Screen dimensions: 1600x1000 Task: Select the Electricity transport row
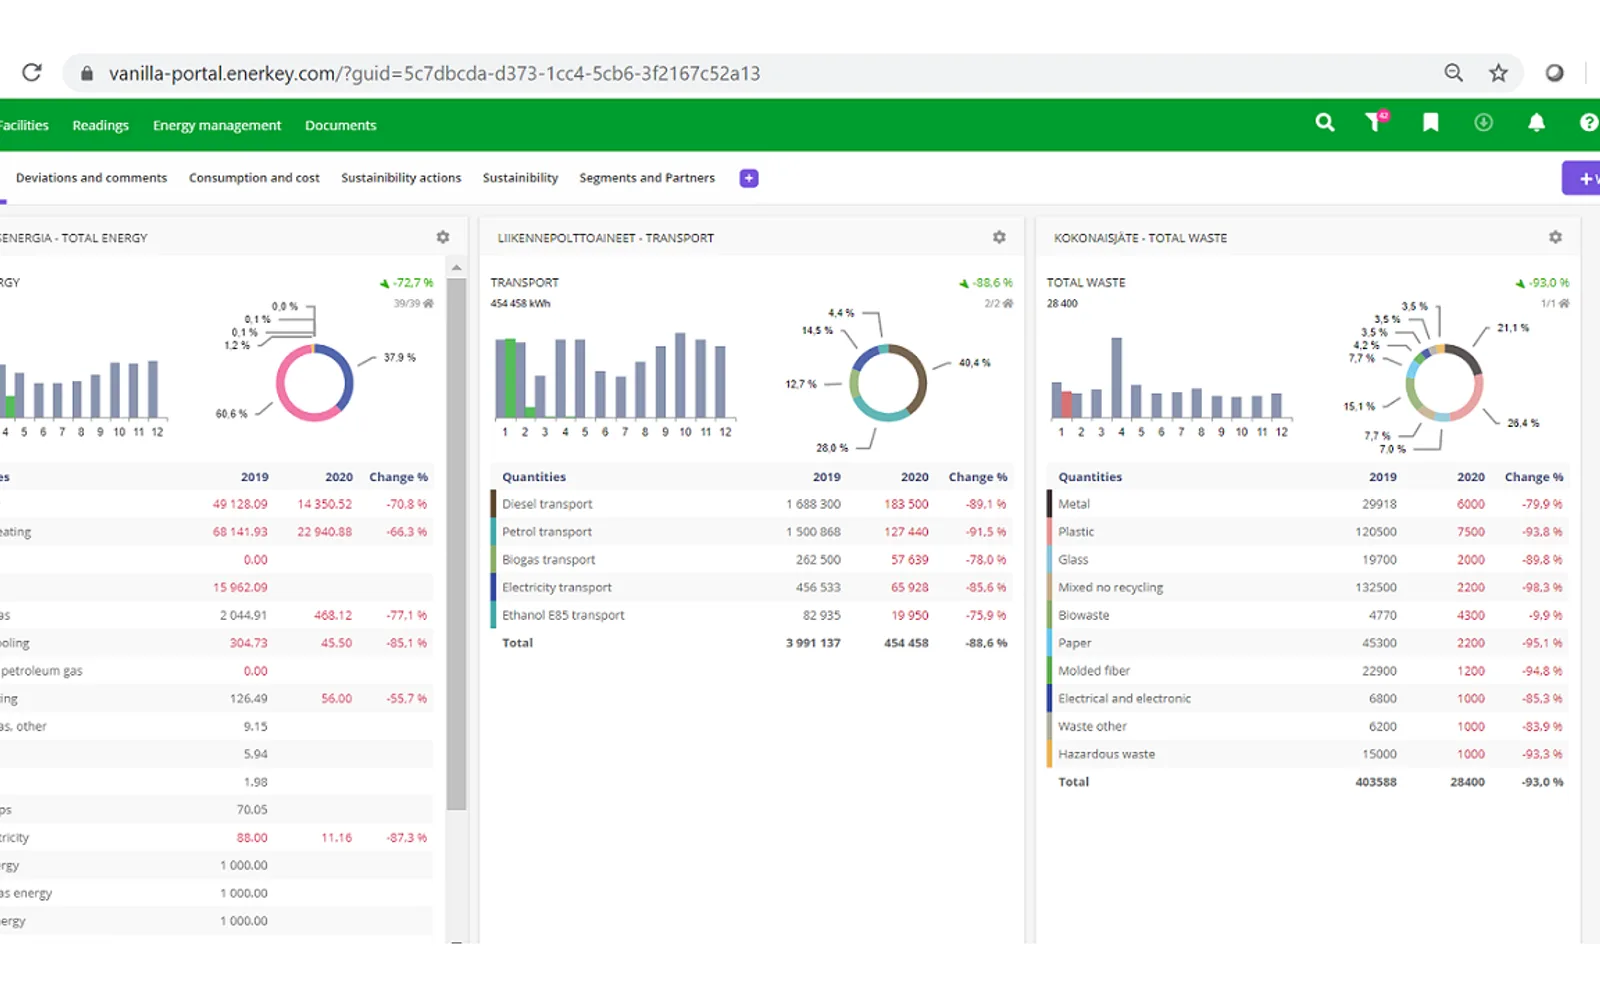click(751, 587)
